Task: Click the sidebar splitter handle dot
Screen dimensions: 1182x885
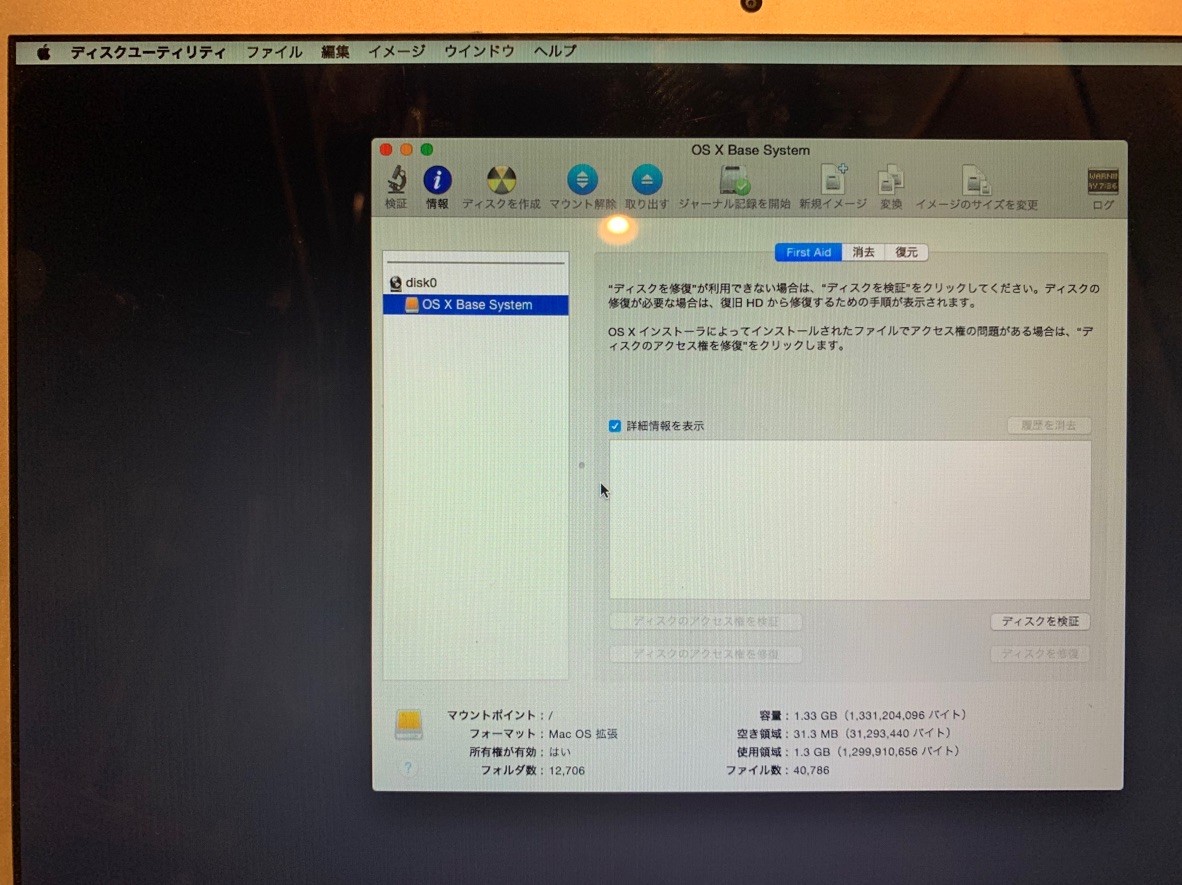Action: pos(581,465)
